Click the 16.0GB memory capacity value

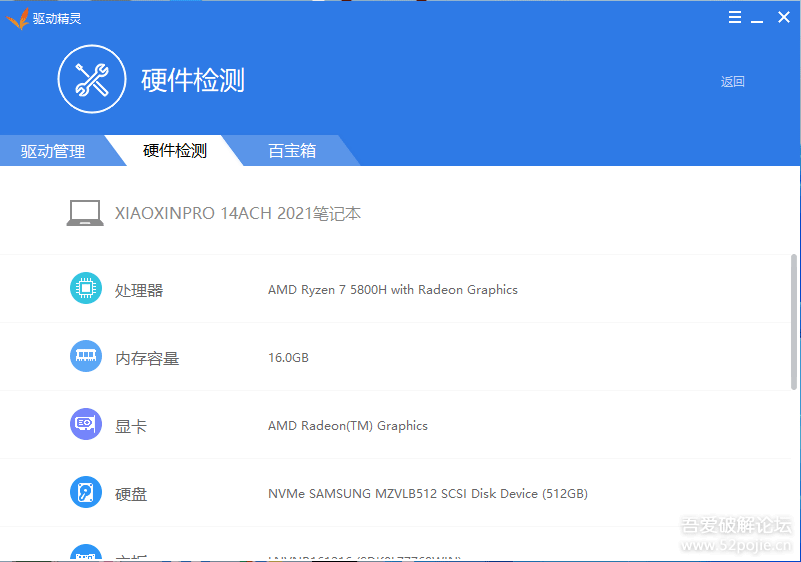point(288,358)
